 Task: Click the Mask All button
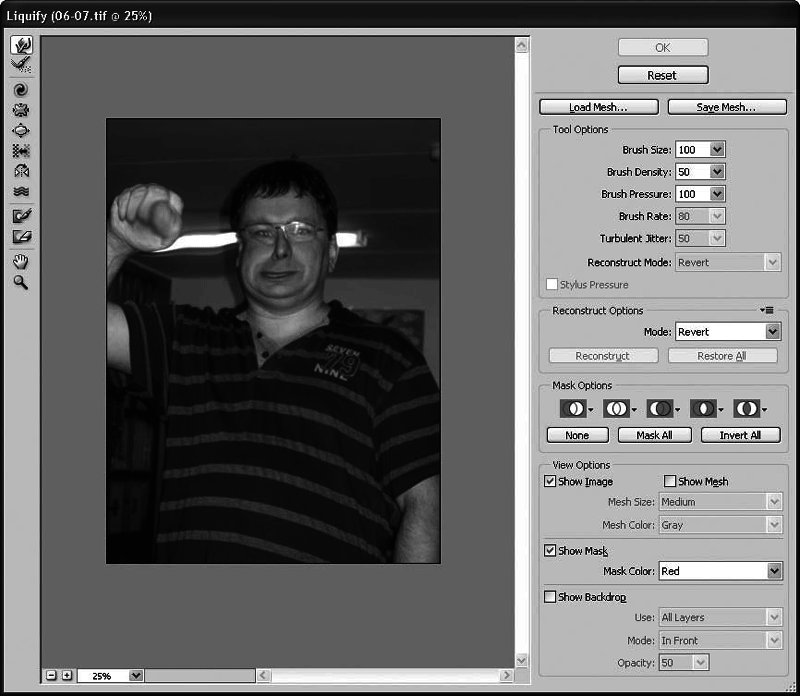655,435
